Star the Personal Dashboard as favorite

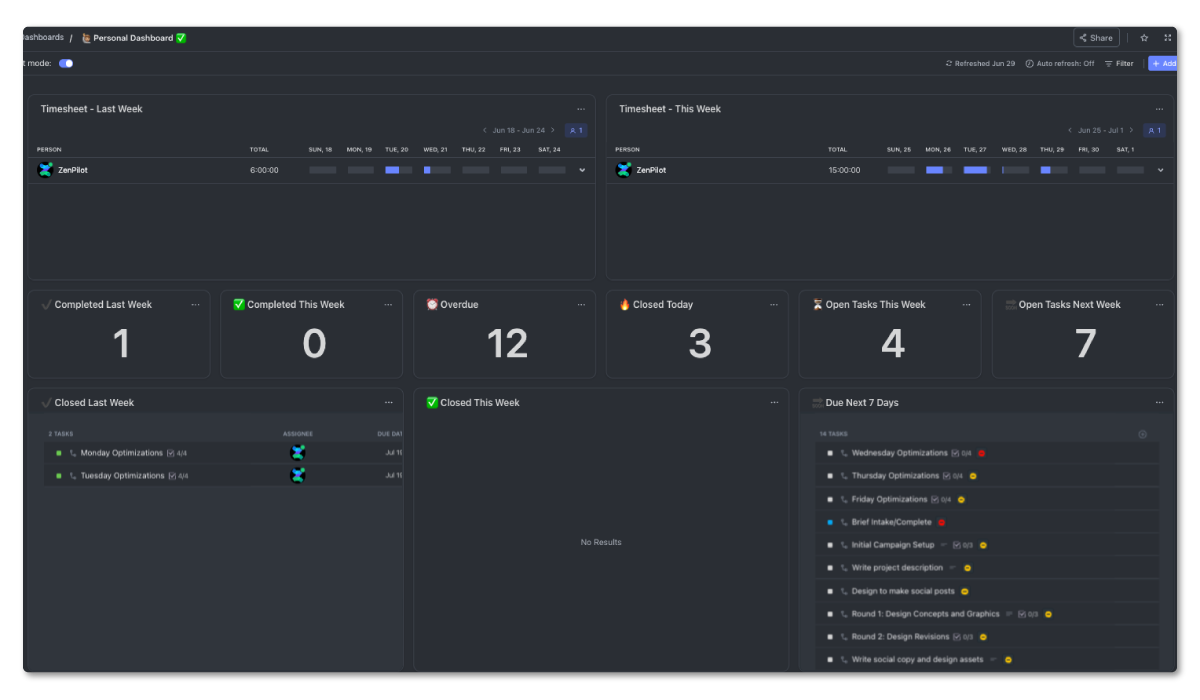(x=1144, y=37)
